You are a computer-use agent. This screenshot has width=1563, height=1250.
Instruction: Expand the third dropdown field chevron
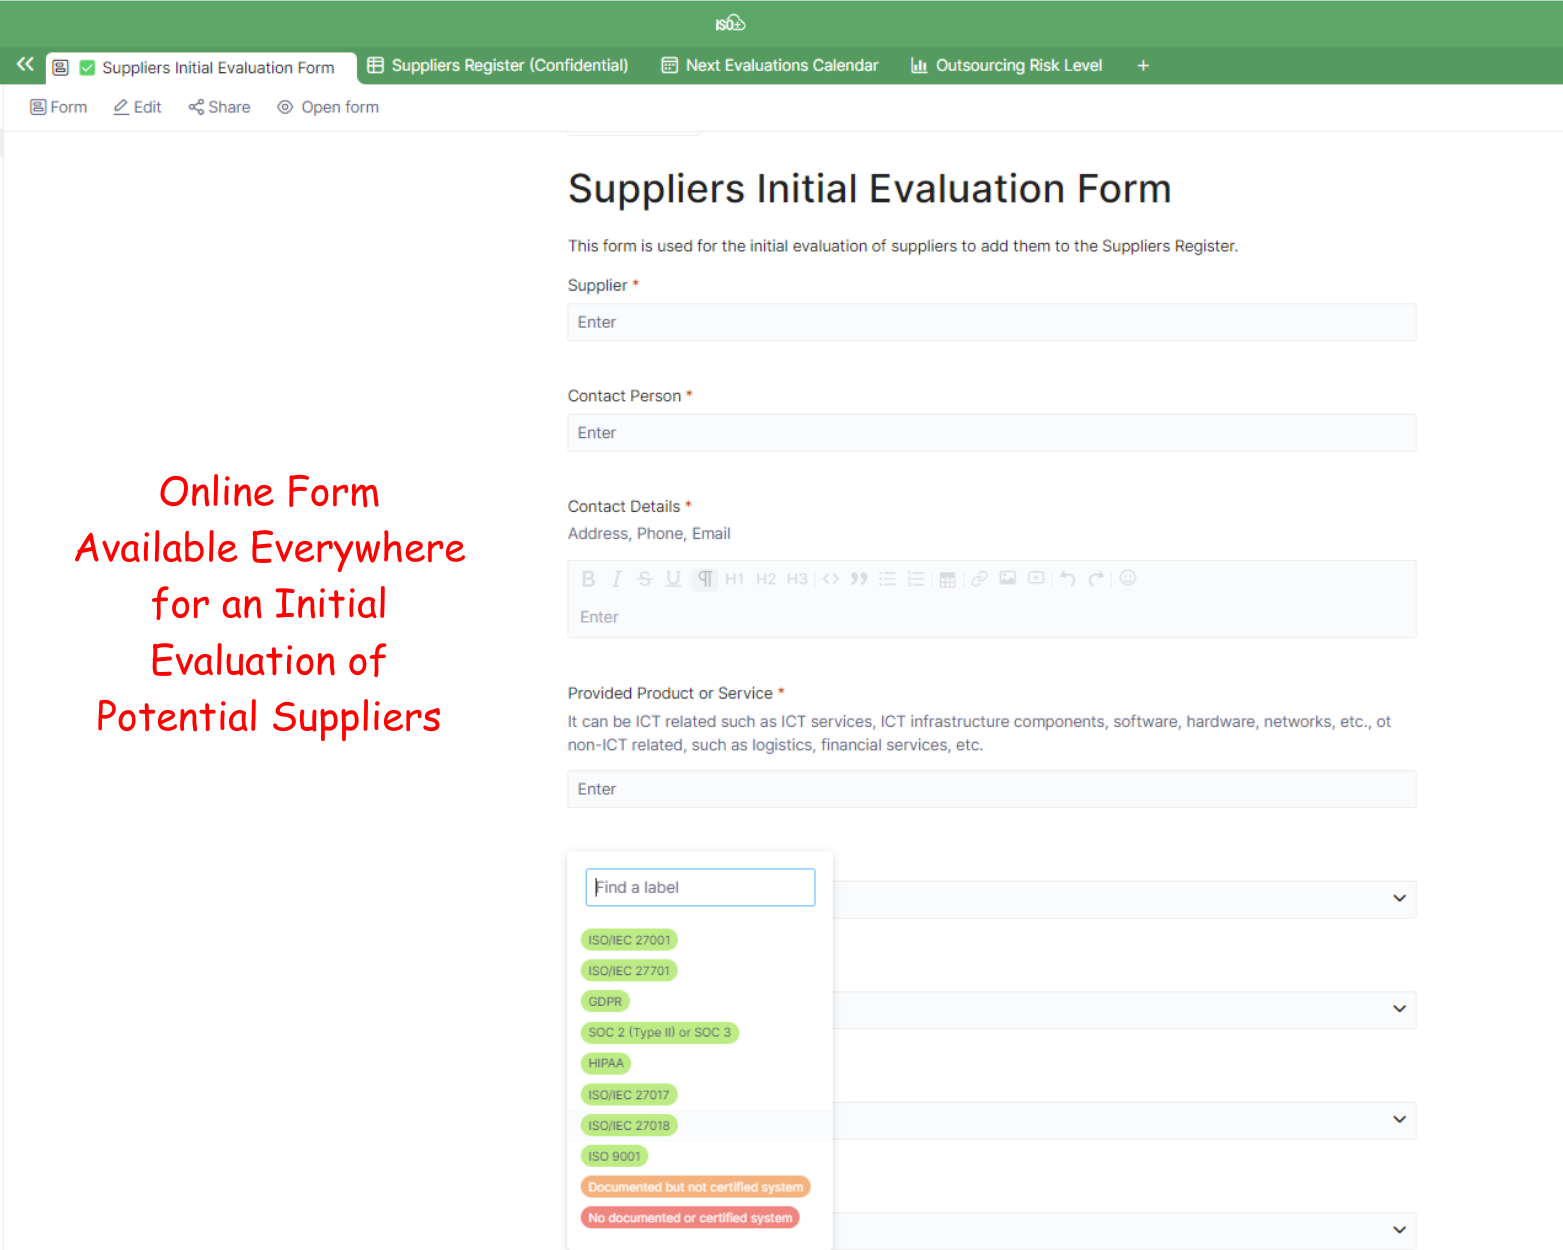coord(1399,1120)
